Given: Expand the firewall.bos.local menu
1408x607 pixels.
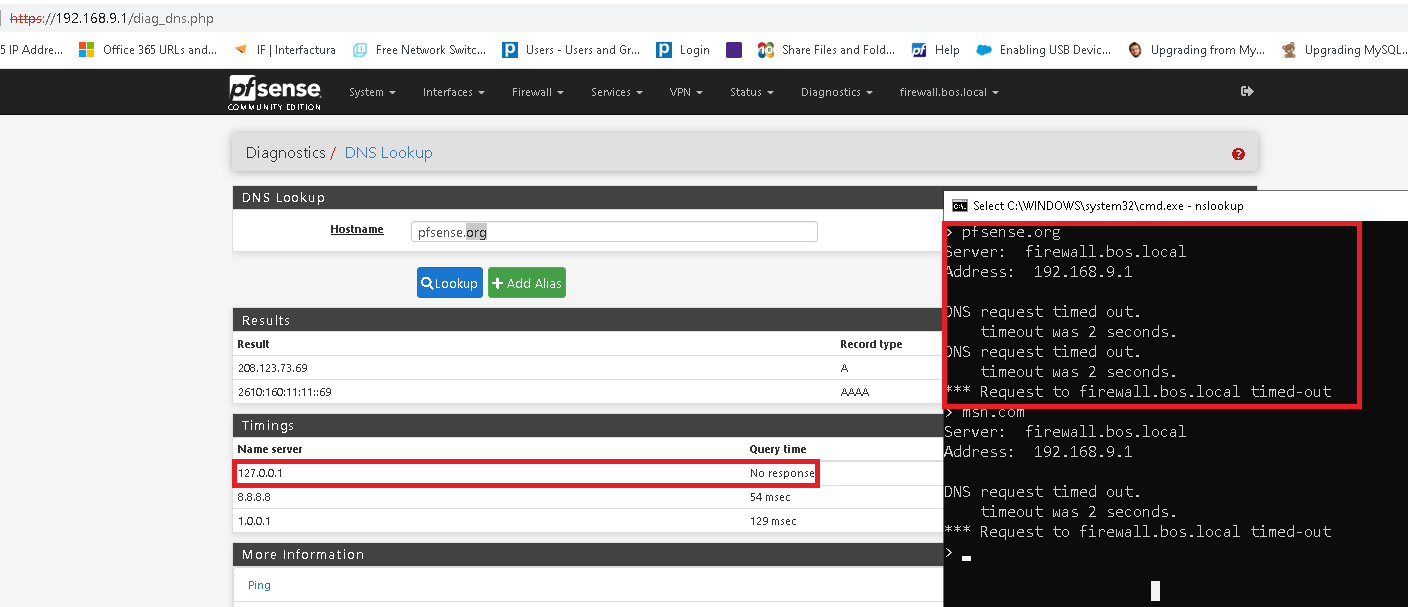Looking at the screenshot, I should tap(949, 92).
